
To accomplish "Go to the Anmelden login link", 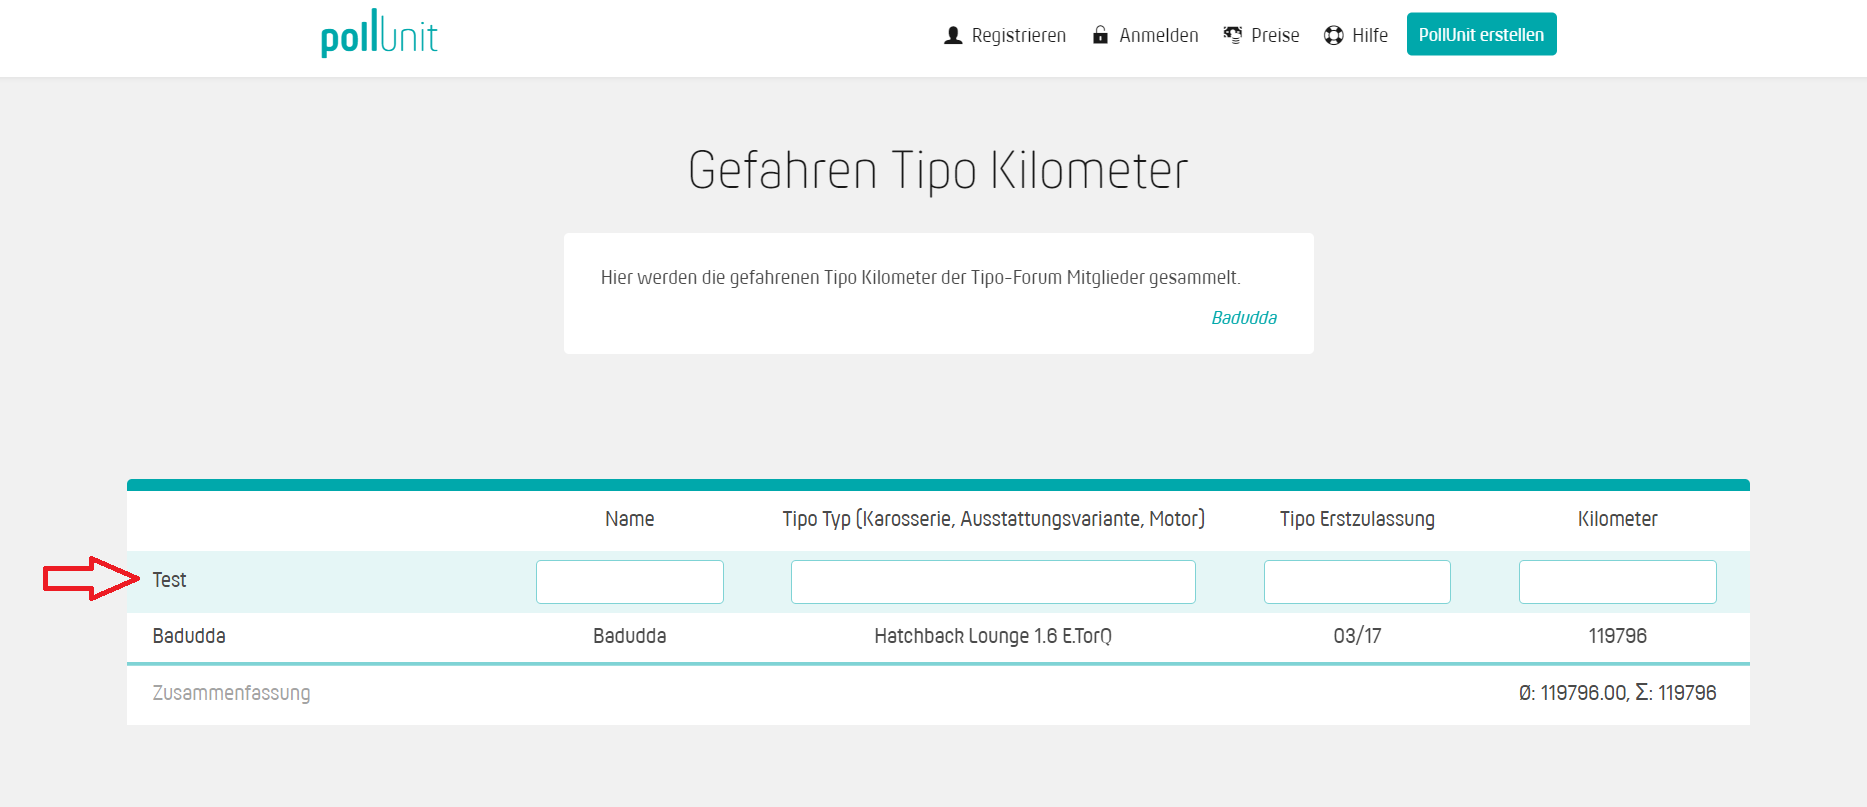I will 1158,36.
